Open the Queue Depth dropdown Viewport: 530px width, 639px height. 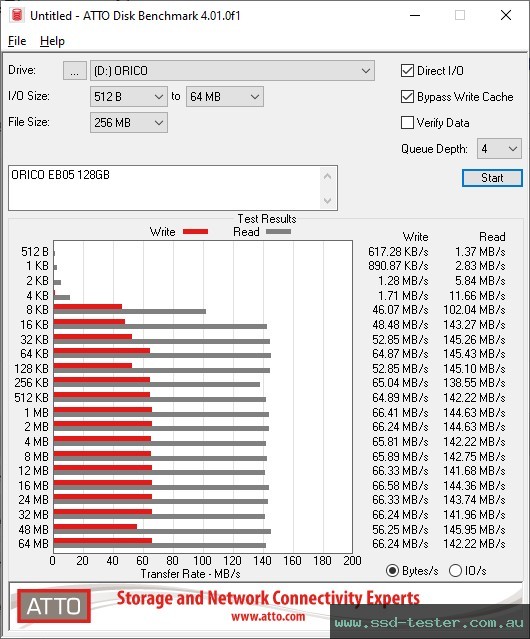499,149
